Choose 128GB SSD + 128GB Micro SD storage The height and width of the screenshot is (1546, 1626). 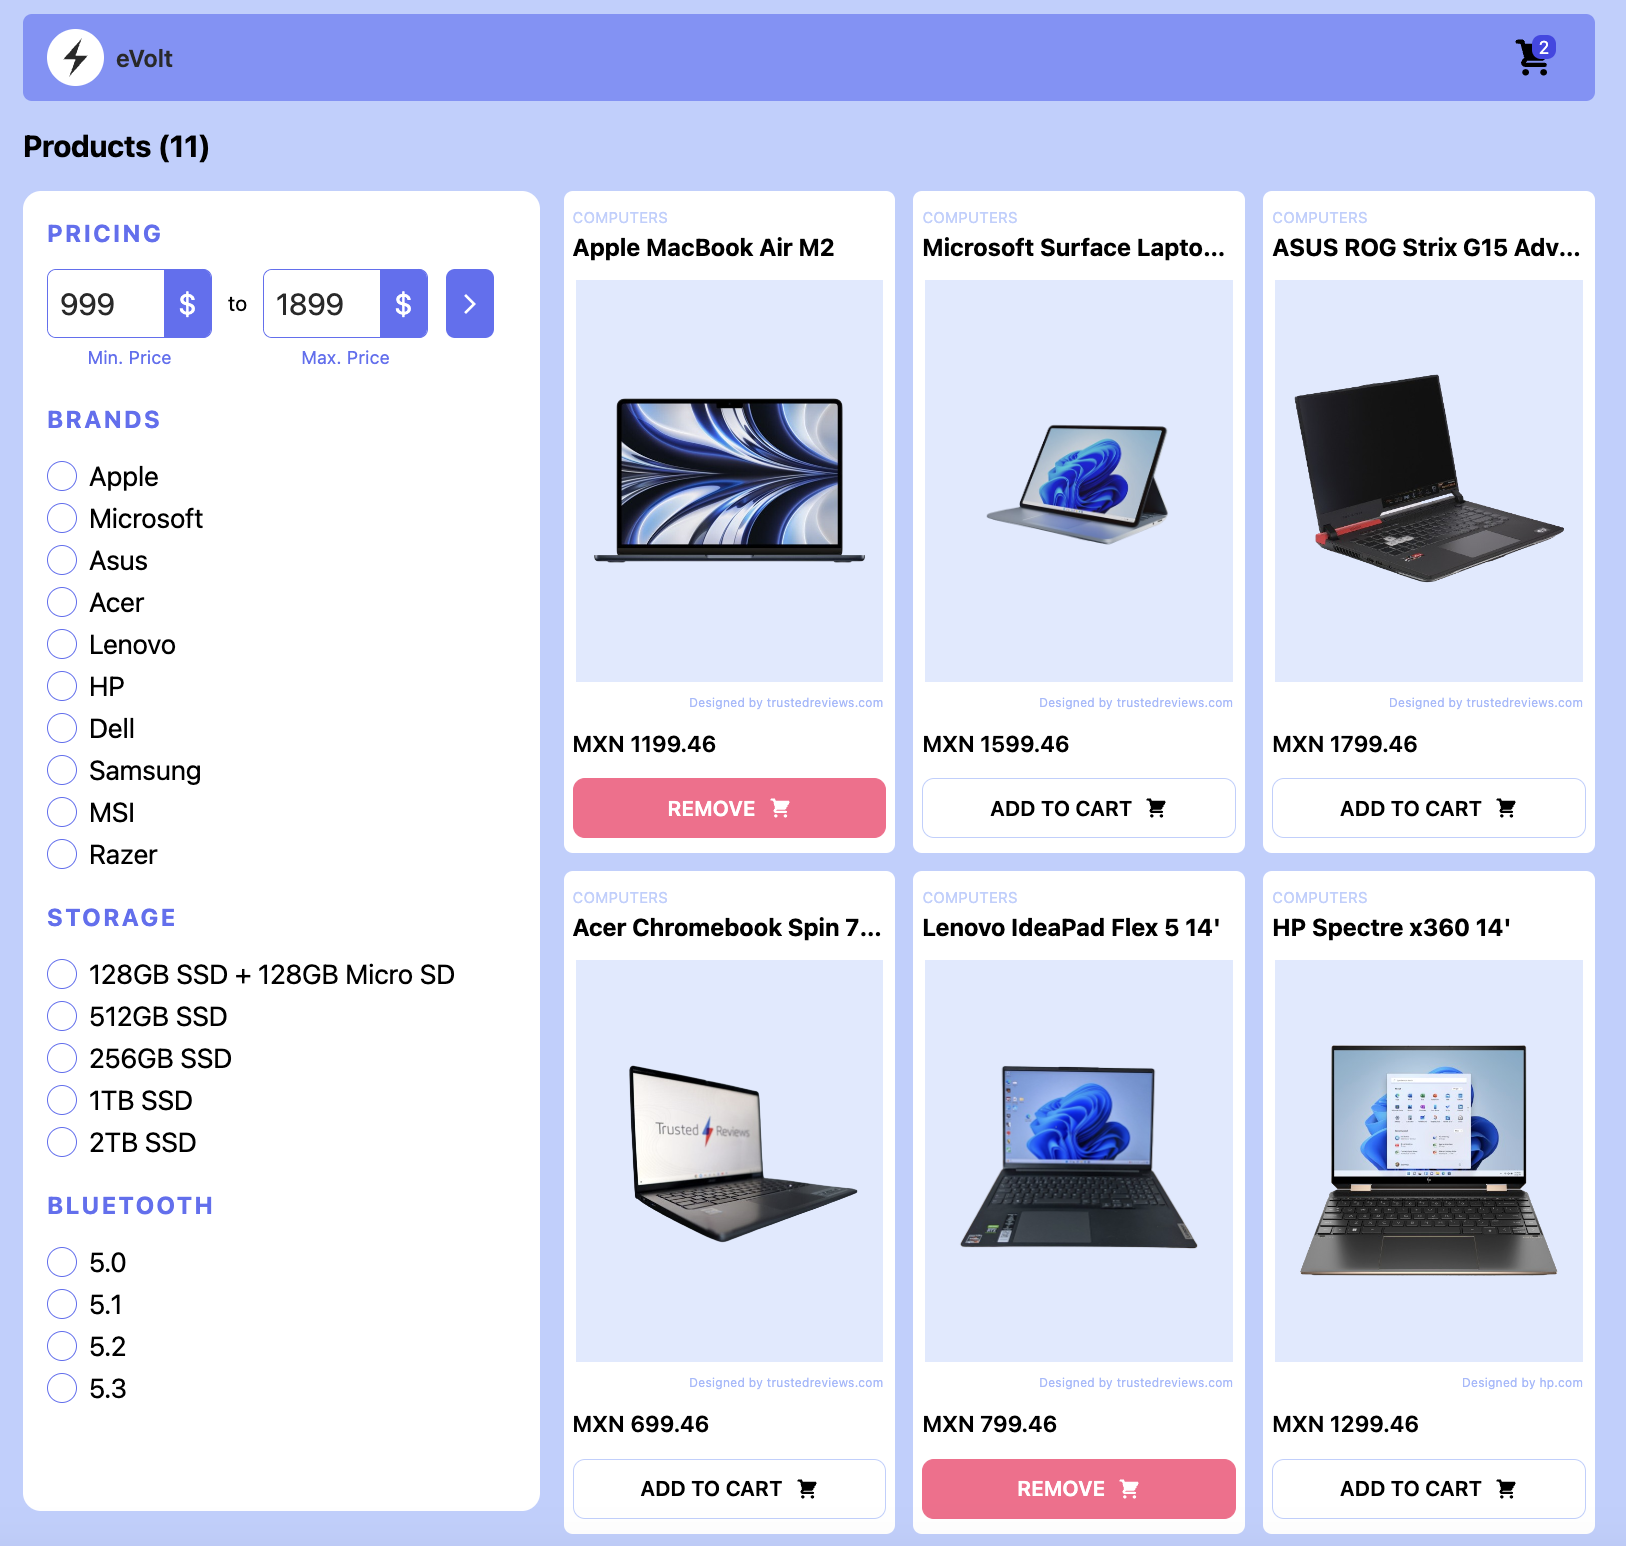pos(62,974)
